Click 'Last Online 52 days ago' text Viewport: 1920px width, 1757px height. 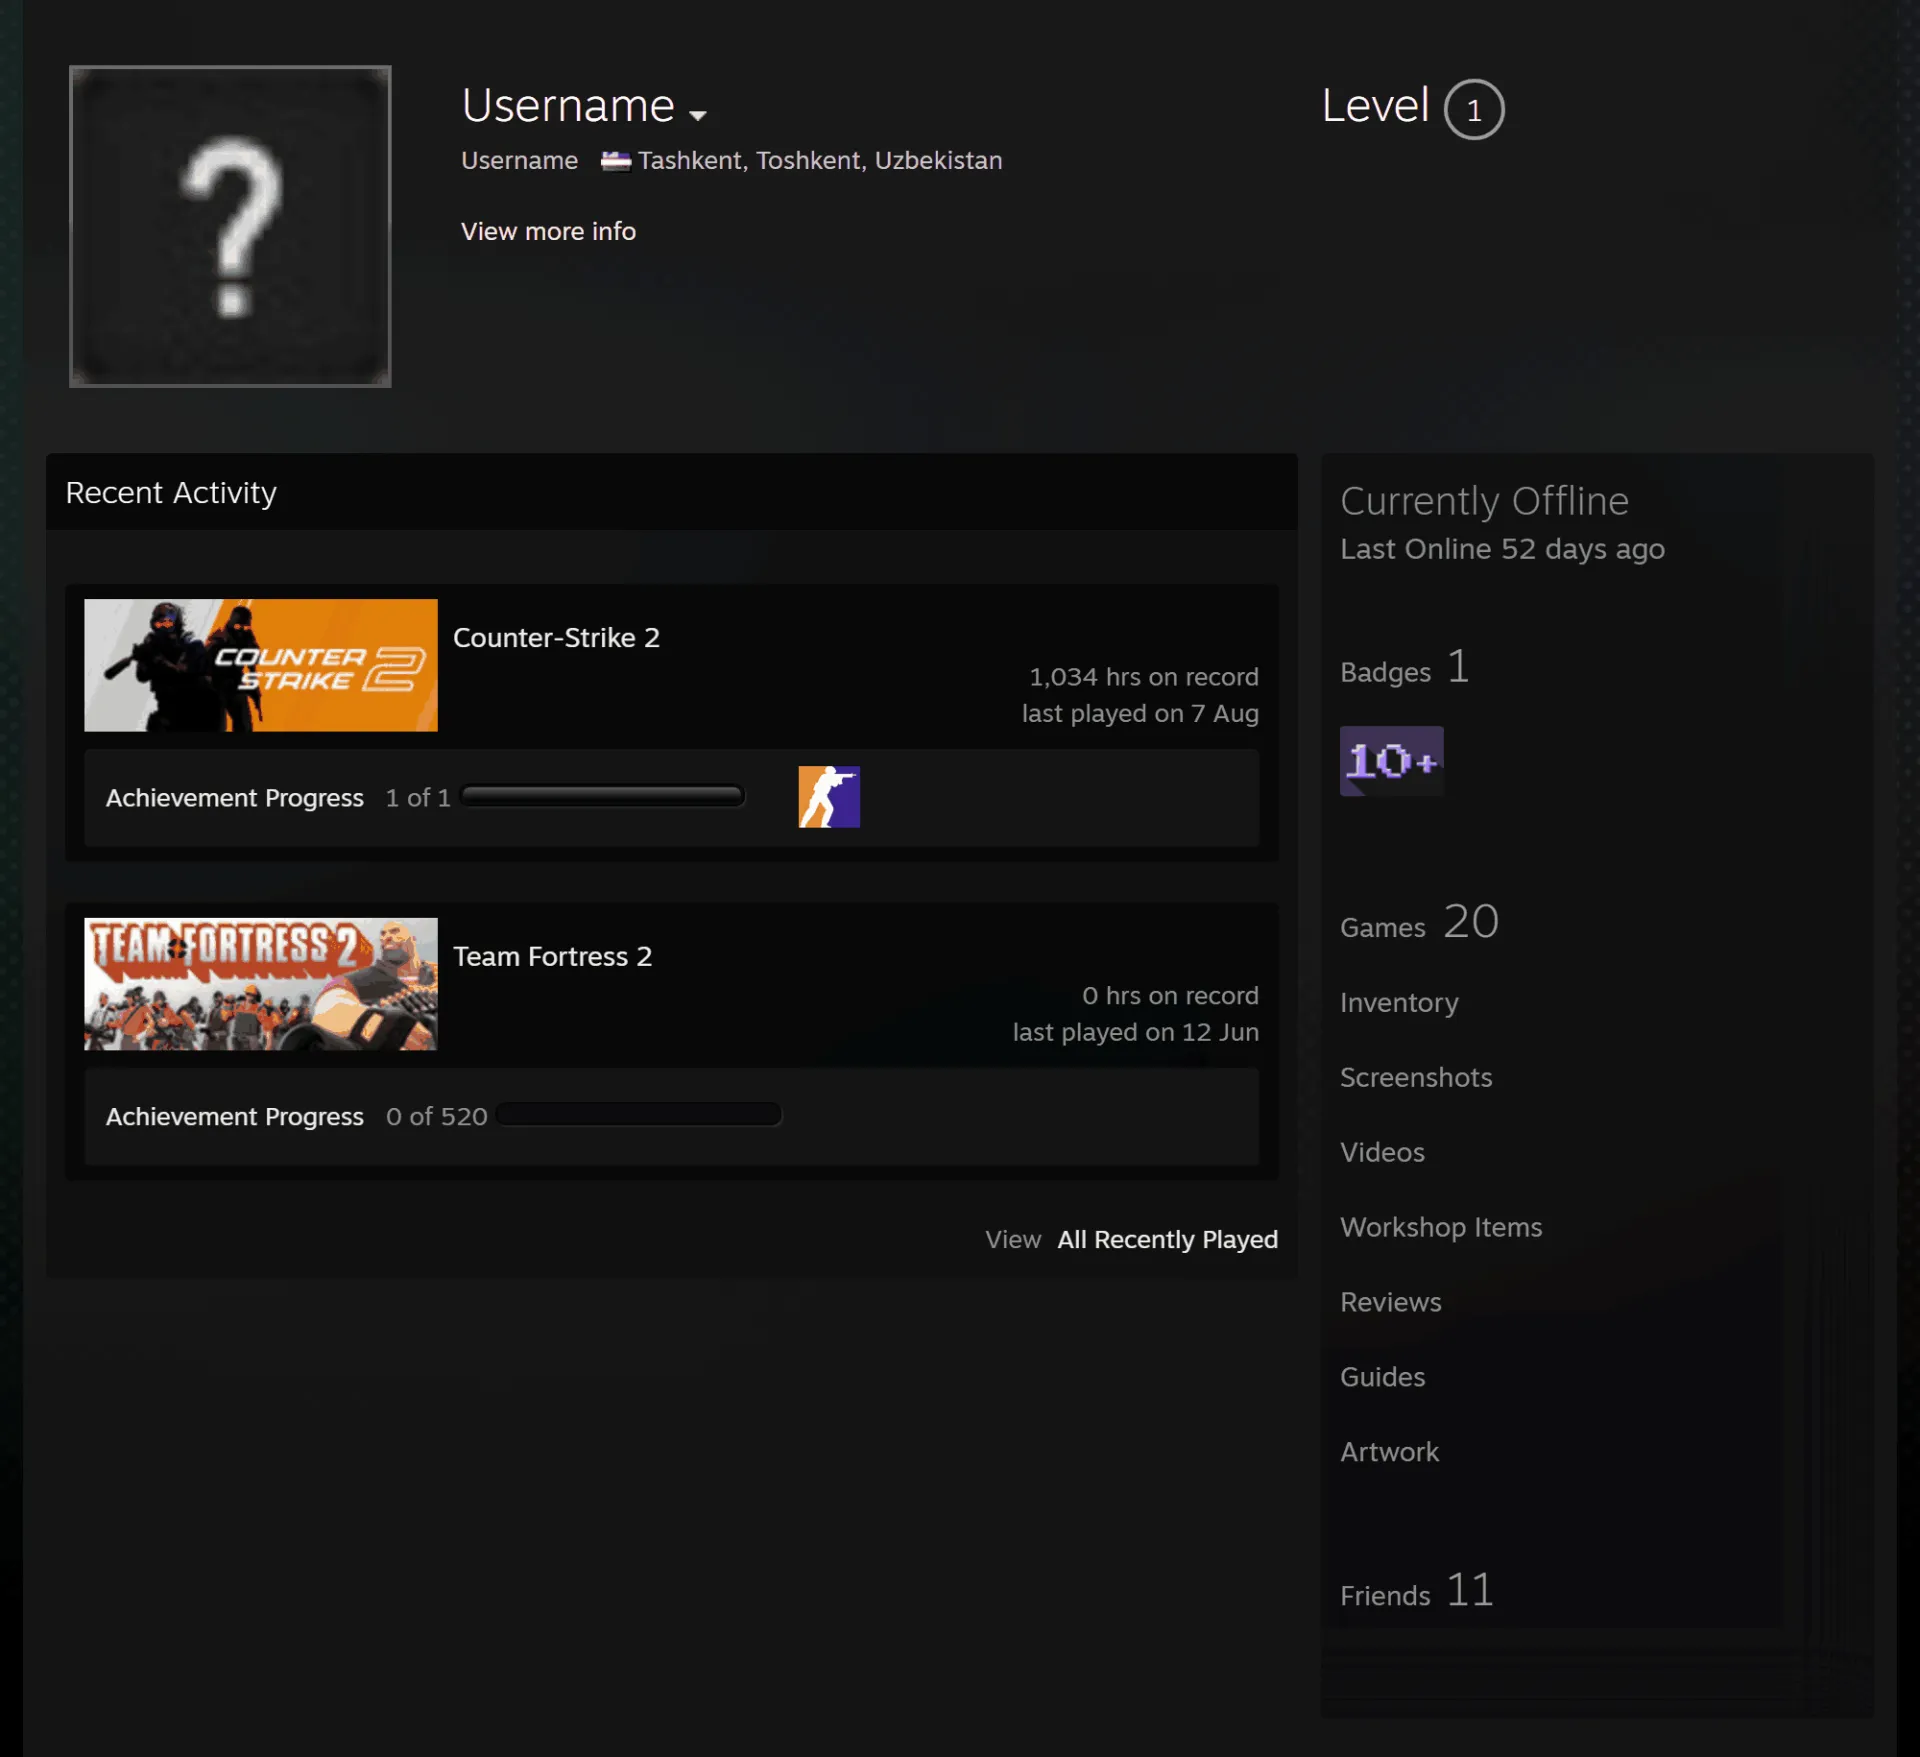point(1502,549)
